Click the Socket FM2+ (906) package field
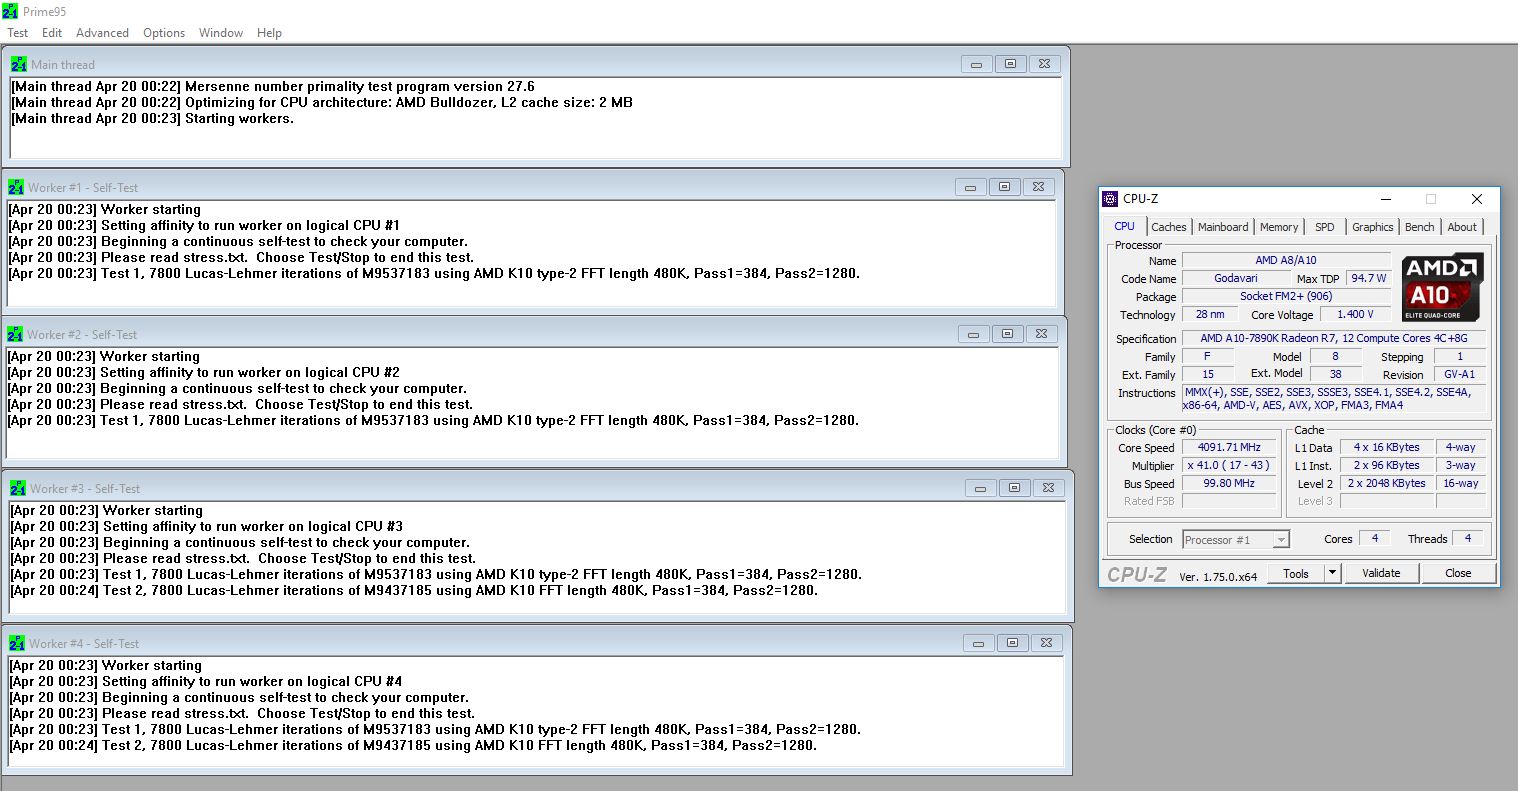This screenshot has height=791, width=1518. pyautogui.click(x=1286, y=296)
